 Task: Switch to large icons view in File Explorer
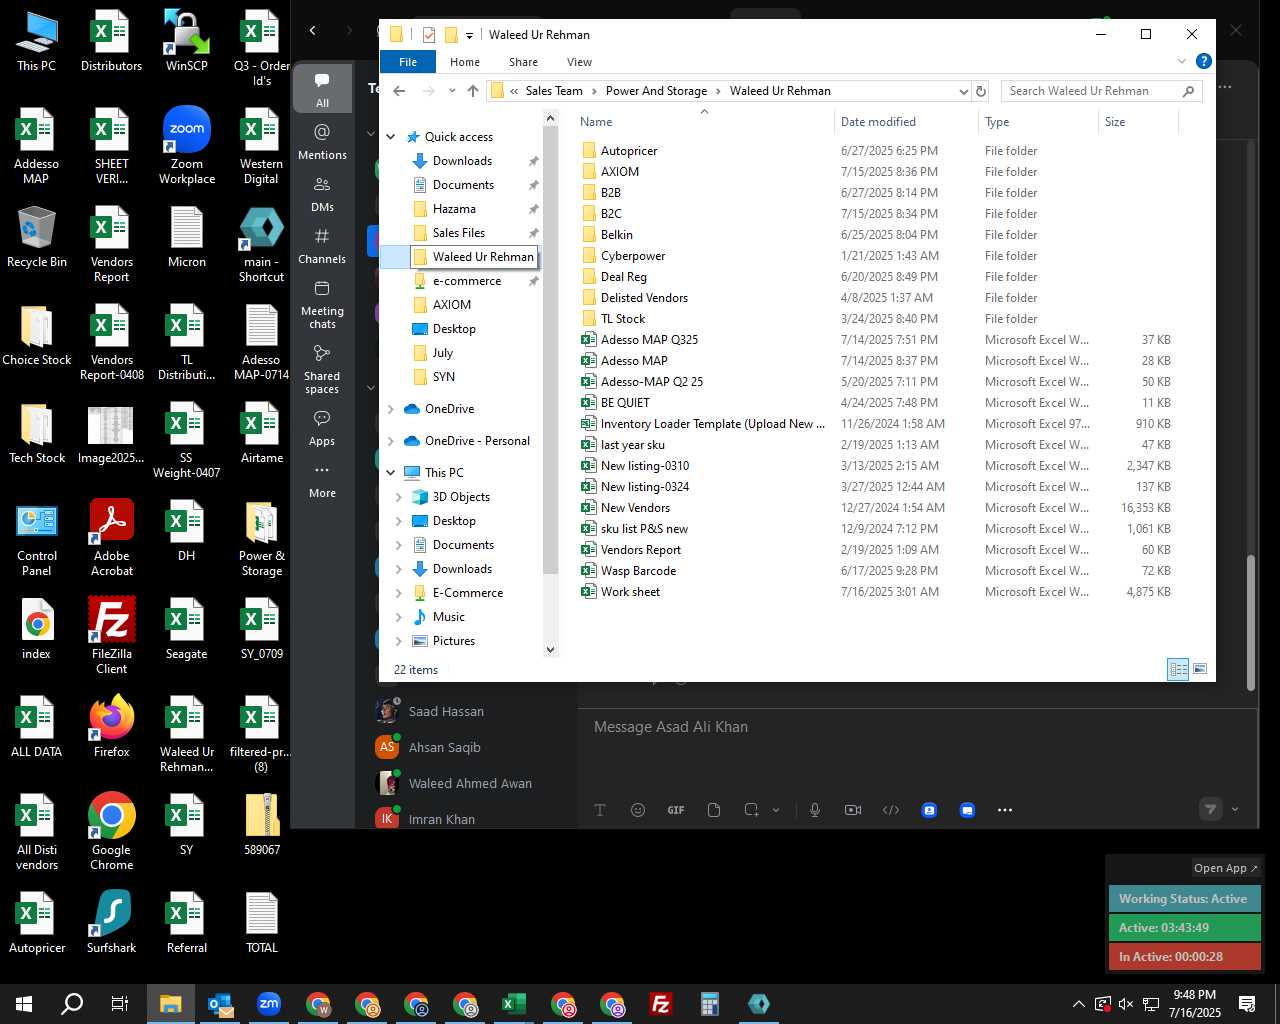(x=1200, y=669)
